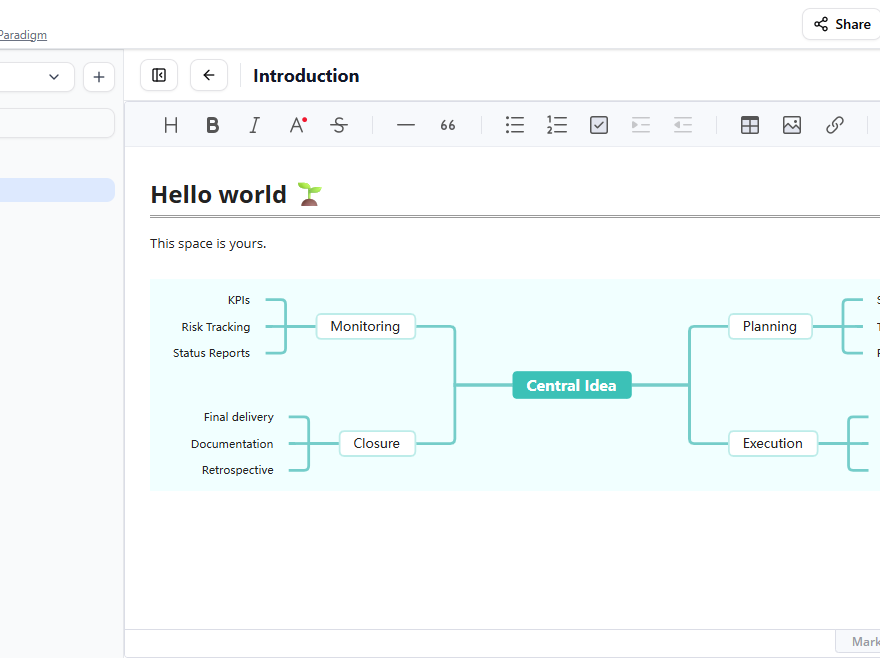This screenshot has width=880, height=658.
Task: Open the text color tool
Action: pos(296,124)
